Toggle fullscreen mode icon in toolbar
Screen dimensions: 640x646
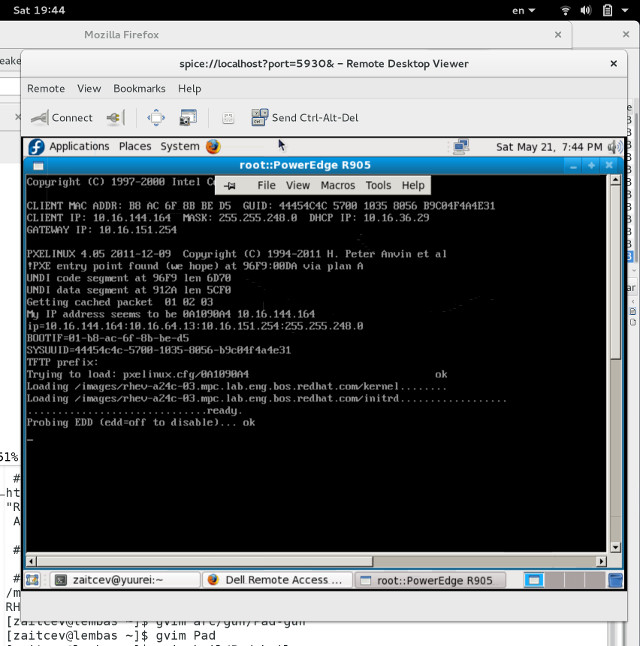(156, 118)
